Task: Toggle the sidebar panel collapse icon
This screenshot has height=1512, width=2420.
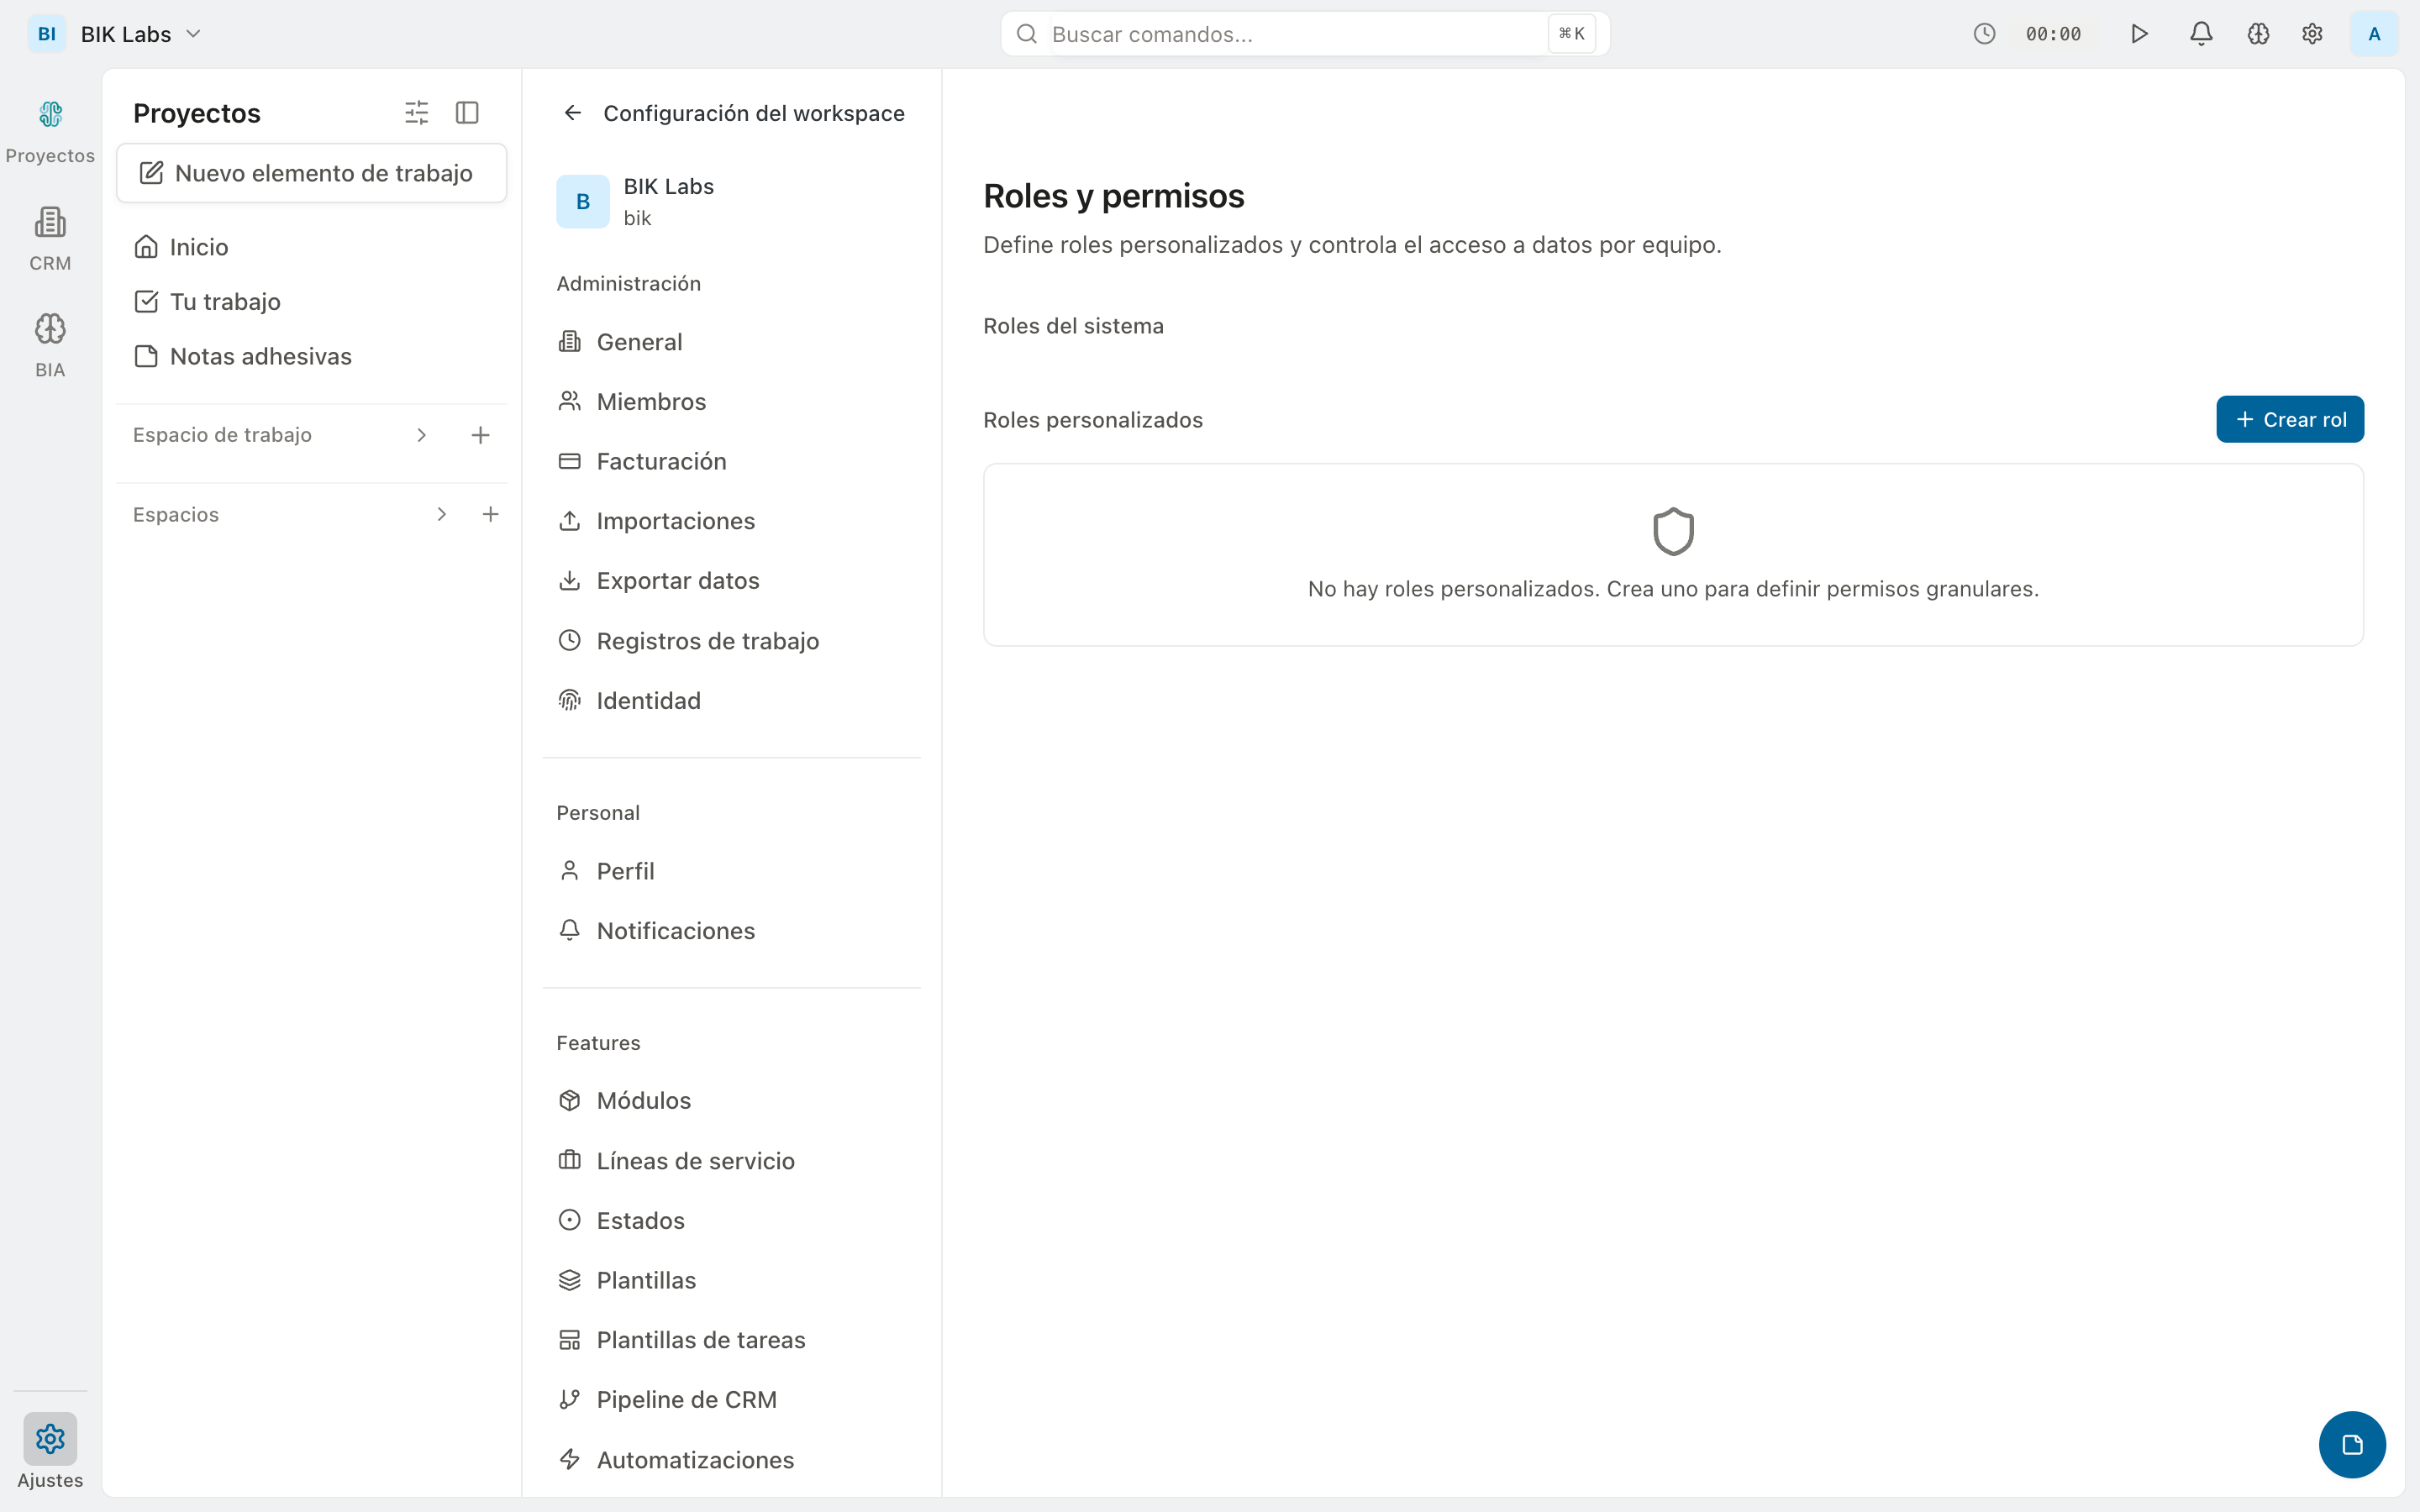Action: (x=467, y=113)
